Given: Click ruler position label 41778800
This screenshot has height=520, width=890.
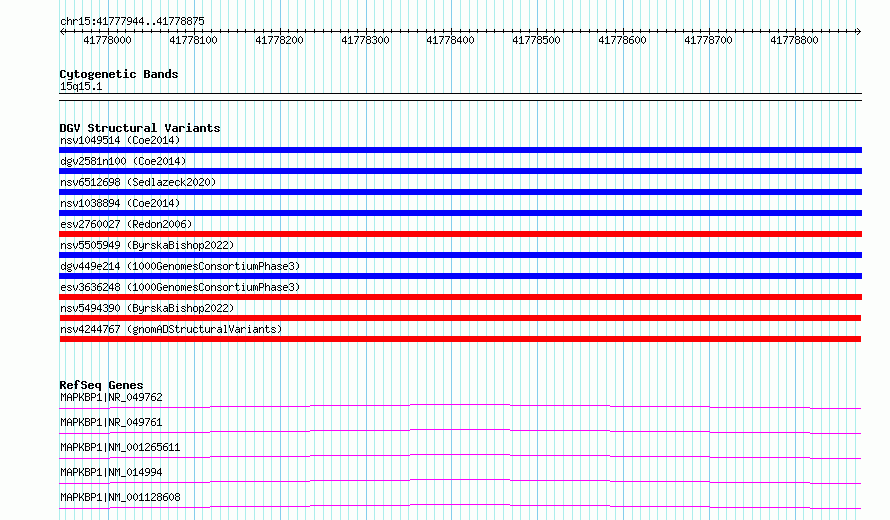Looking at the screenshot, I should point(794,40).
